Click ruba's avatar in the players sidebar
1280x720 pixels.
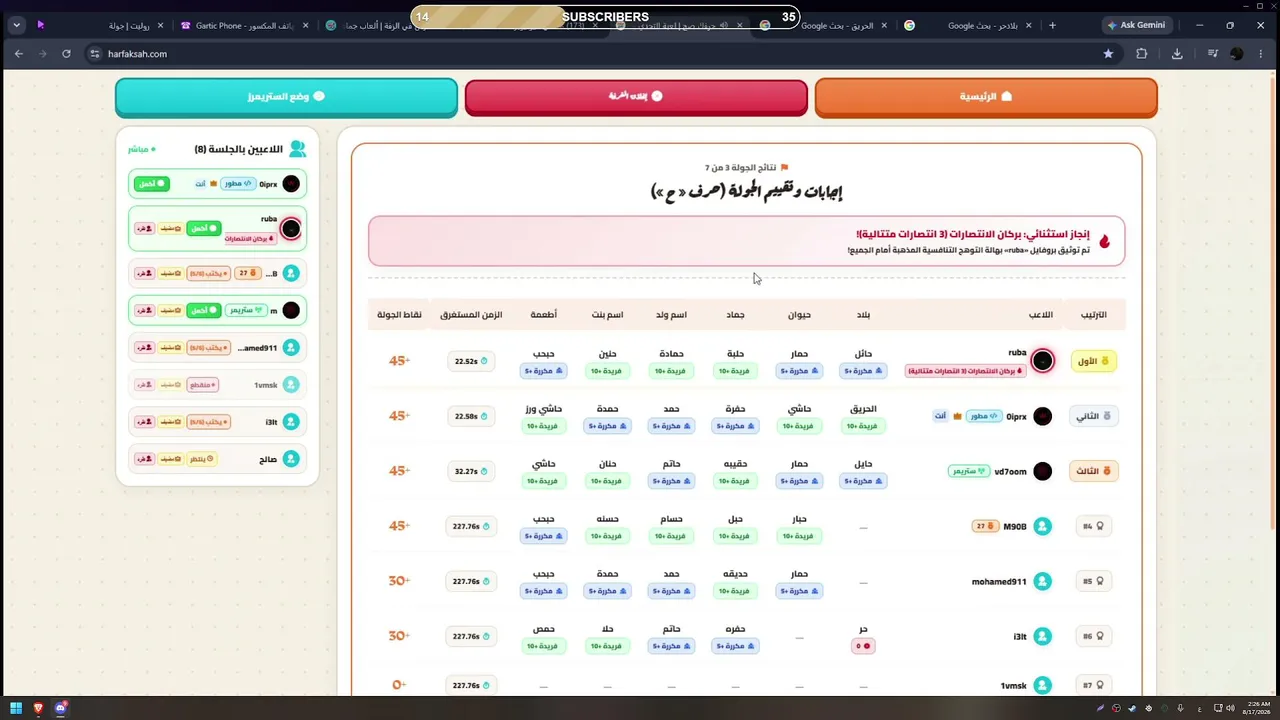291,229
